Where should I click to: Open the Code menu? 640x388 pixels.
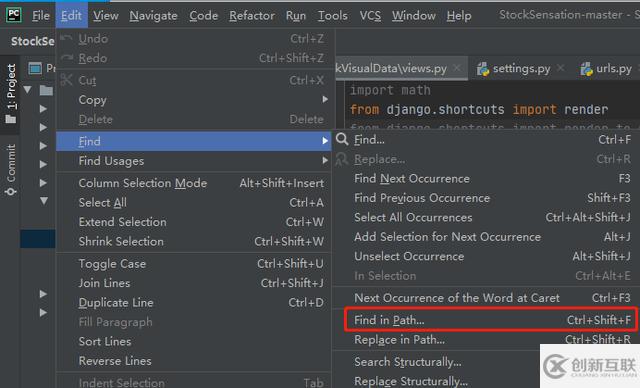(203, 16)
